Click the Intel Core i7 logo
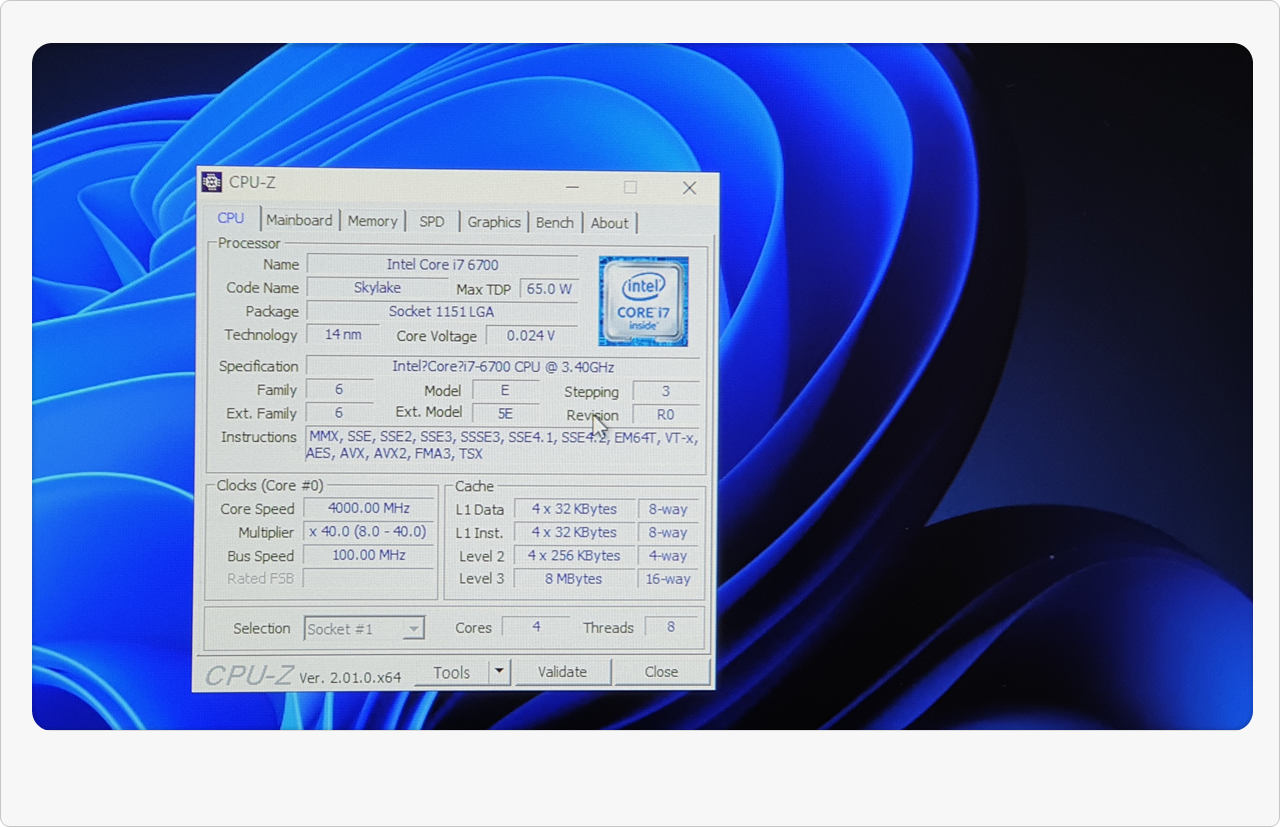Image resolution: width=1280 pixels, height=827 pixels. [643, 301]
